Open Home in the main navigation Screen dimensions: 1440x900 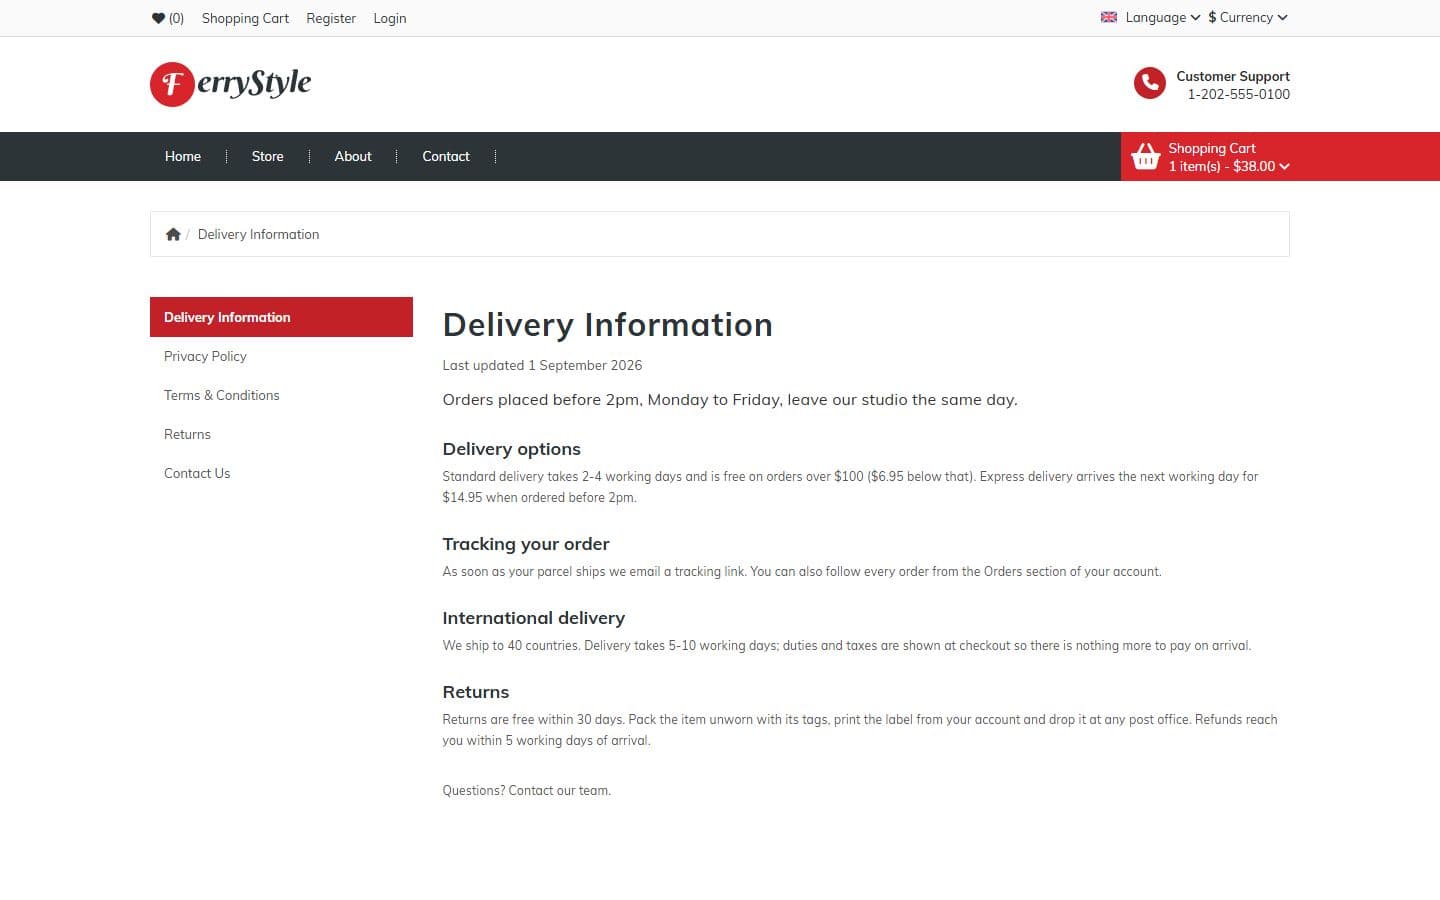click(x=183, y=156)
